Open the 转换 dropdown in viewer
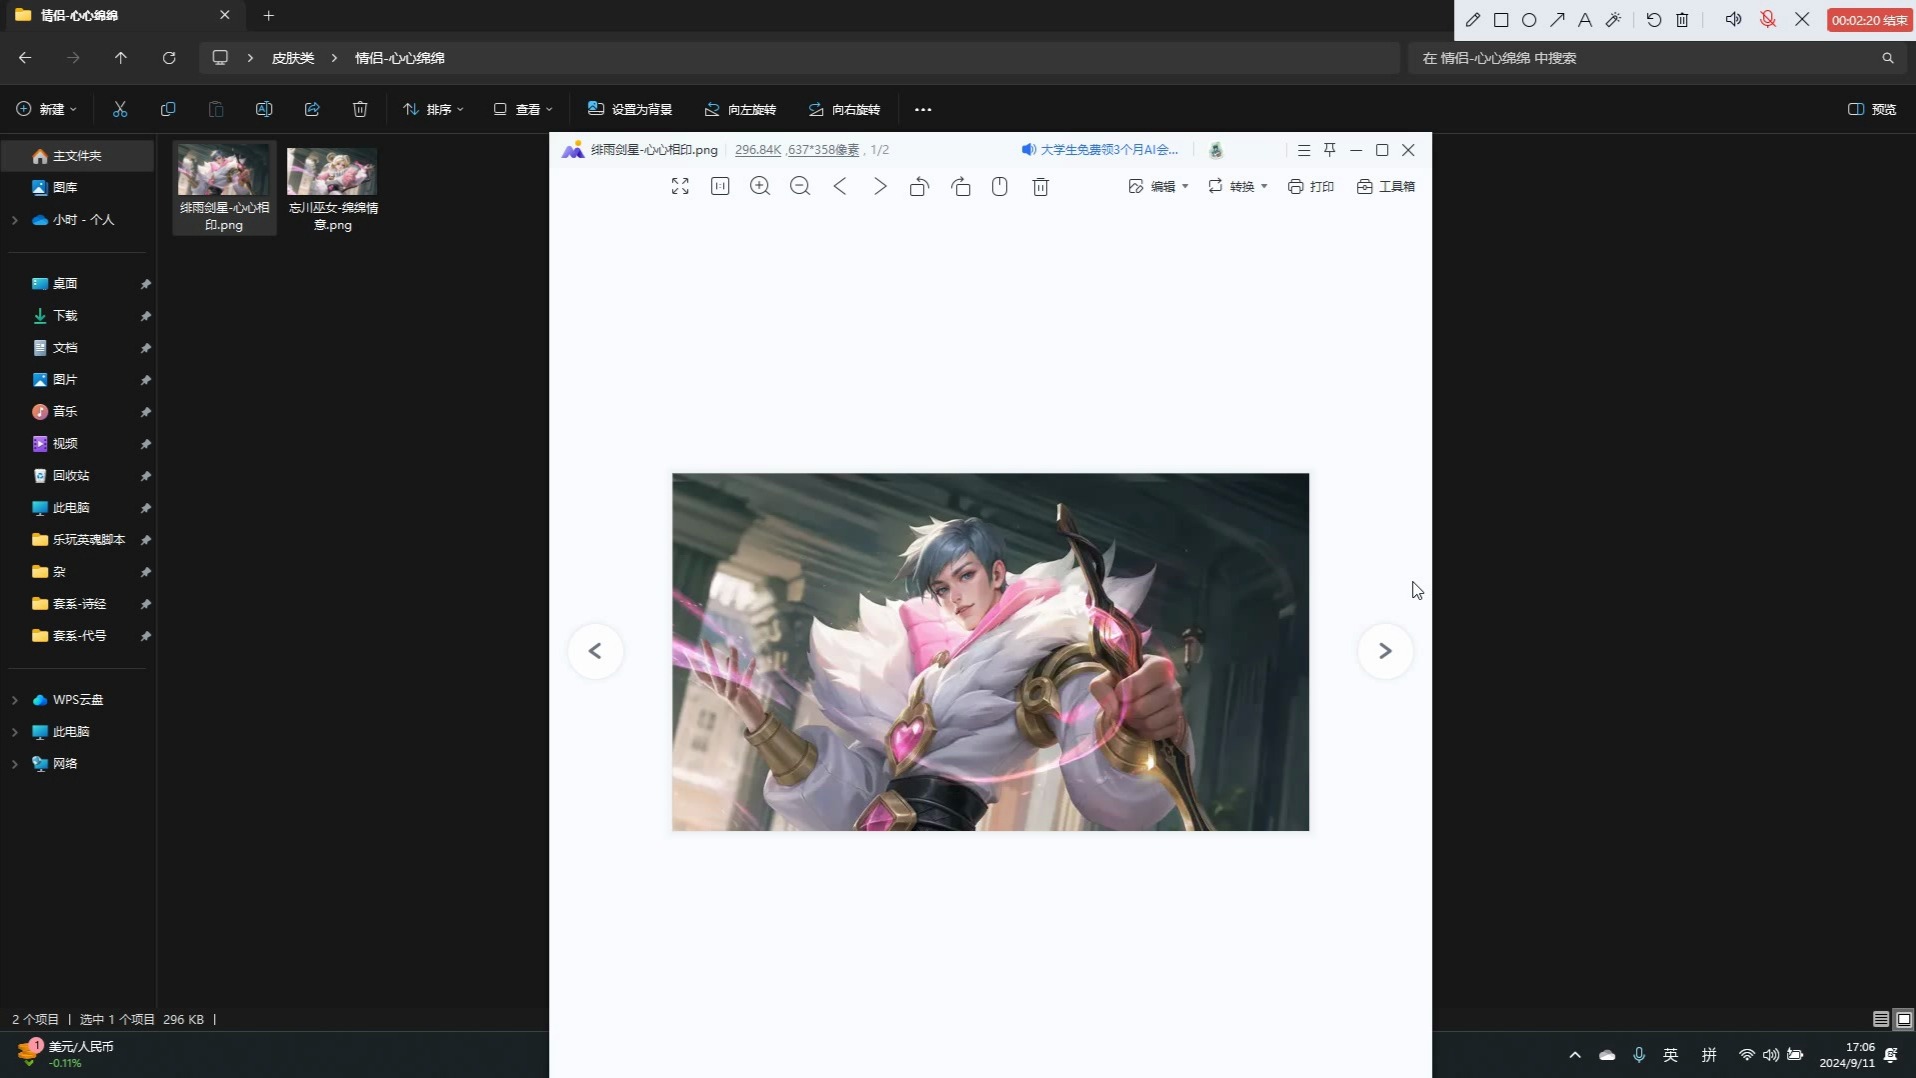 (x=1237, y=186)
